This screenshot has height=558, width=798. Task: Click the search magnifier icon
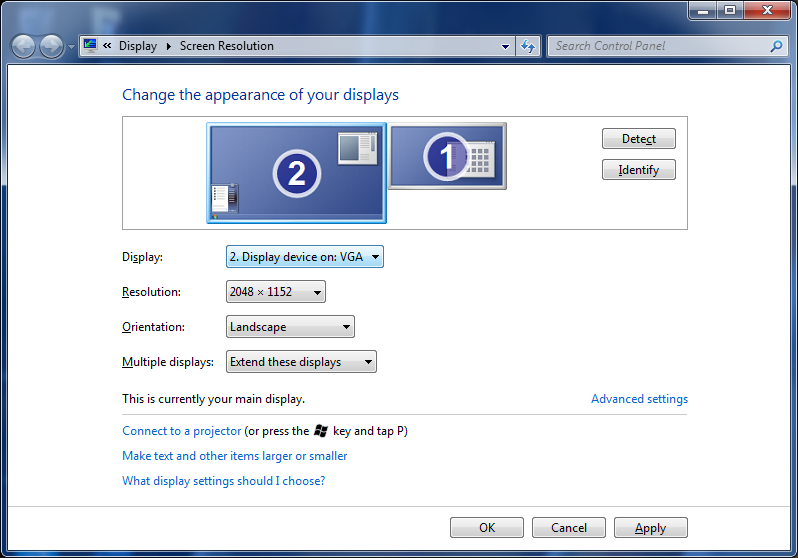pyautogui.click(x=776, y=46)
